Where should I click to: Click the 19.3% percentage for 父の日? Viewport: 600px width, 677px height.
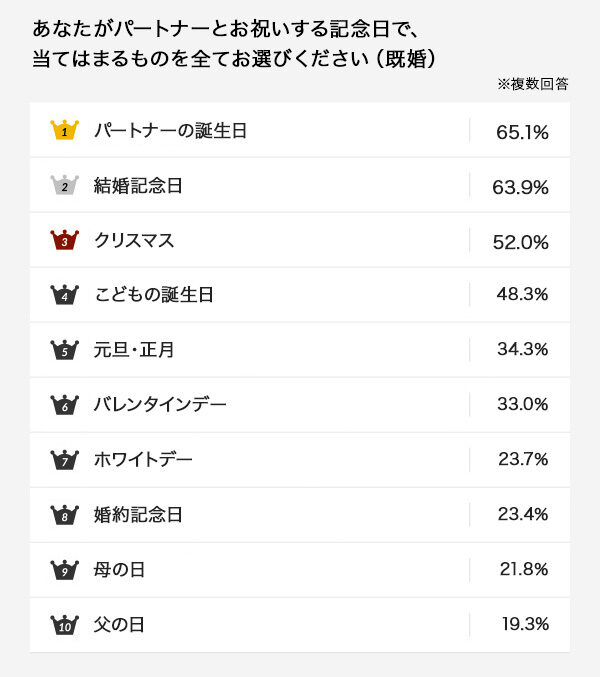tap(524, 625)
